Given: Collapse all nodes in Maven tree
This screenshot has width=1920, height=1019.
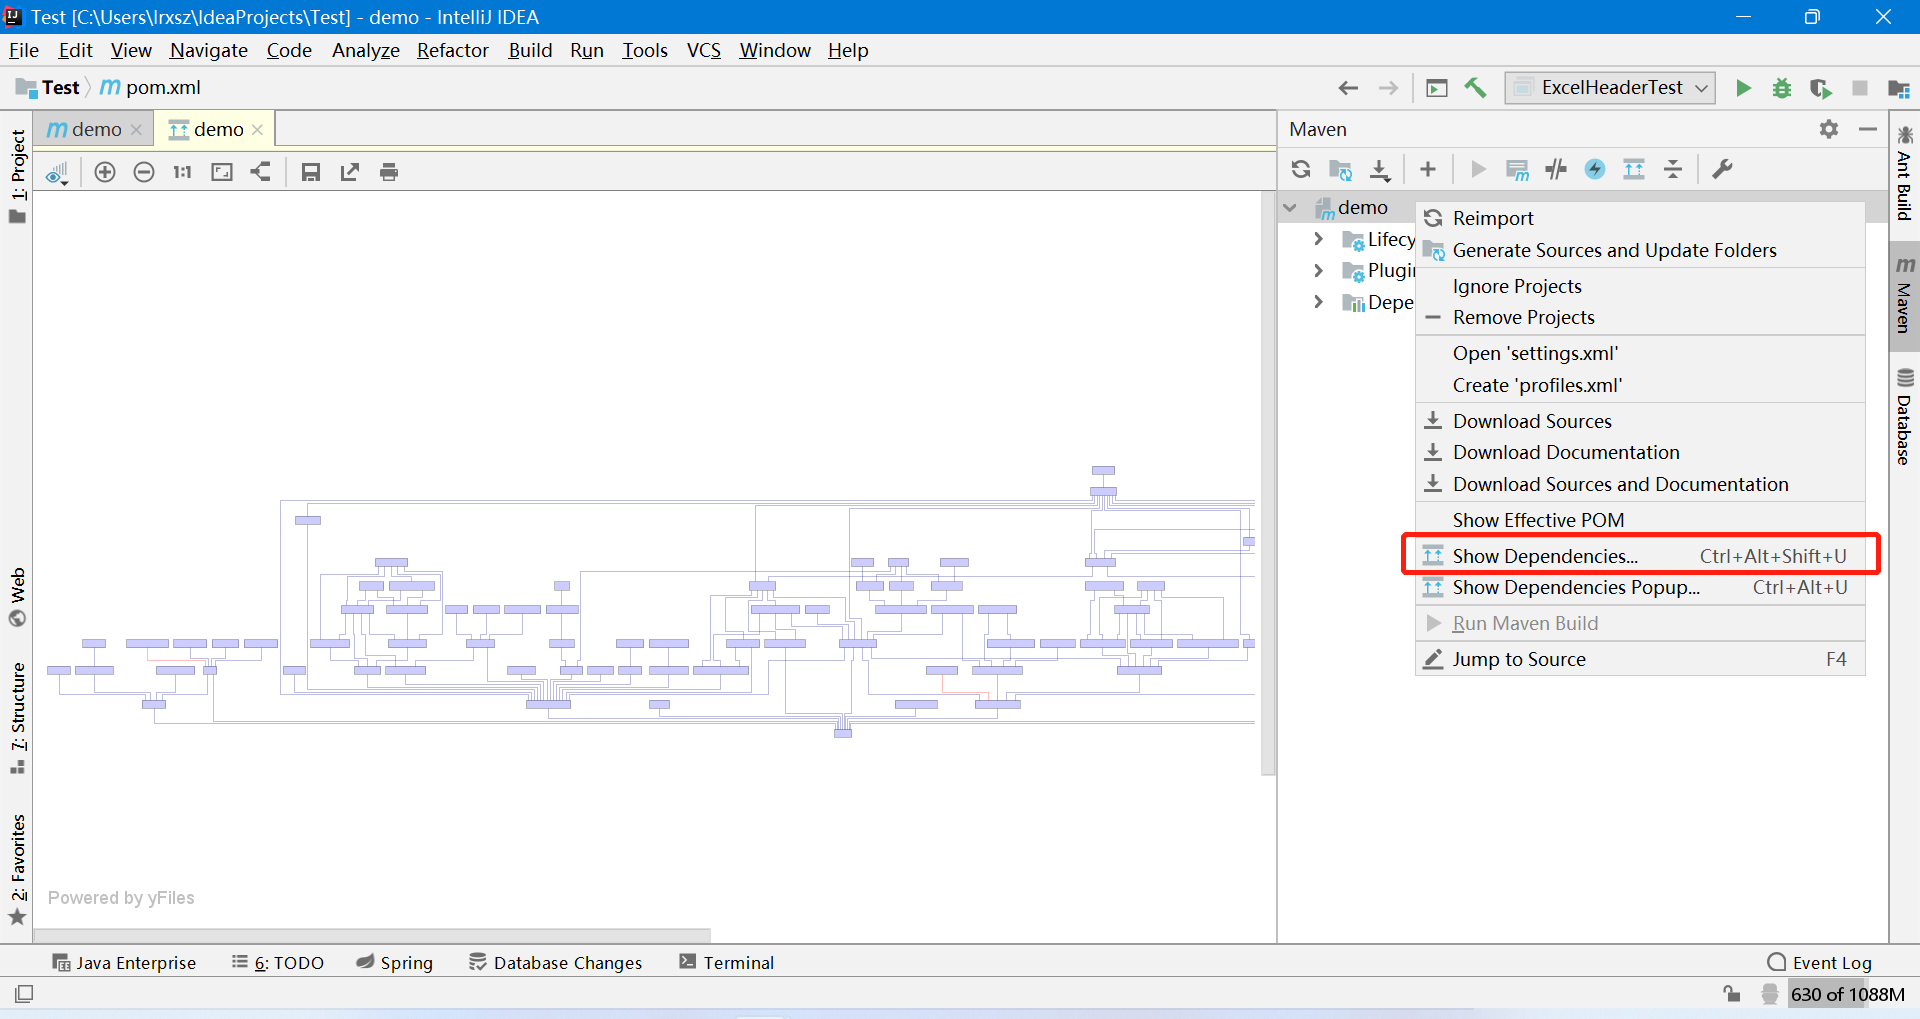Looking at the screenshot, I should (x=1673, y=169).
